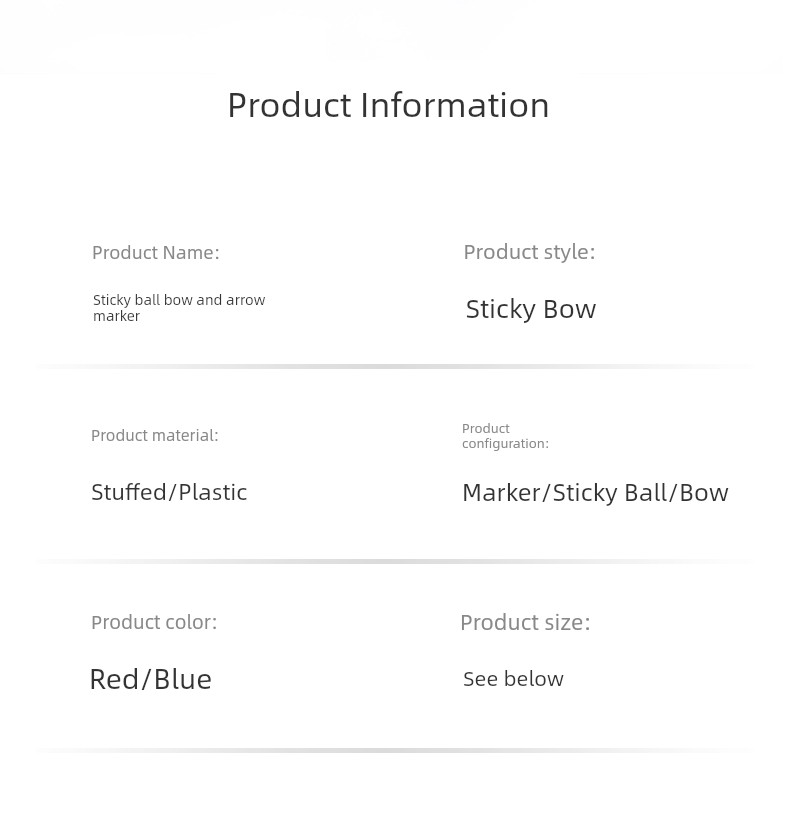Click the divider line under Product color row
The width and height of the screenshot is (790, 828).
click(x=395, y=750)
